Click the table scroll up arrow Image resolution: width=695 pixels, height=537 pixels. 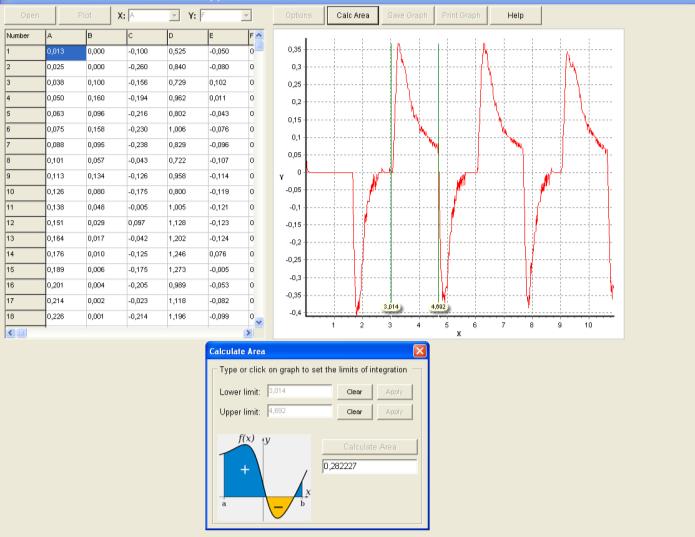pos(259,35)
